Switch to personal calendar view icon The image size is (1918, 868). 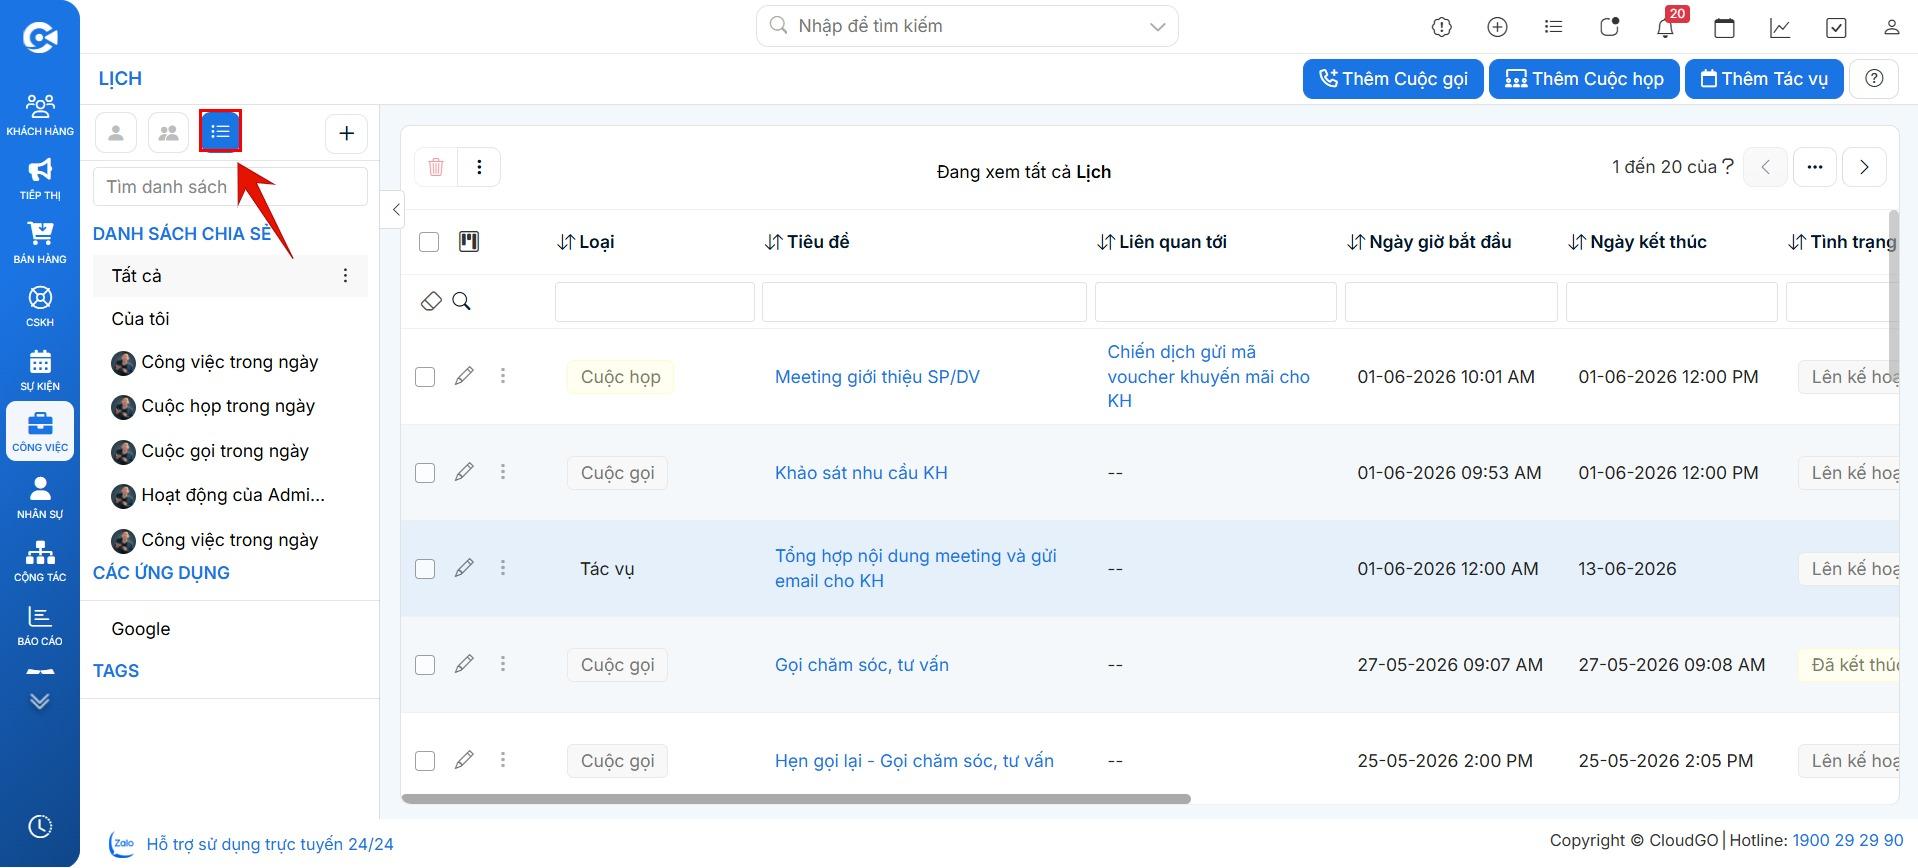point(116,132)
